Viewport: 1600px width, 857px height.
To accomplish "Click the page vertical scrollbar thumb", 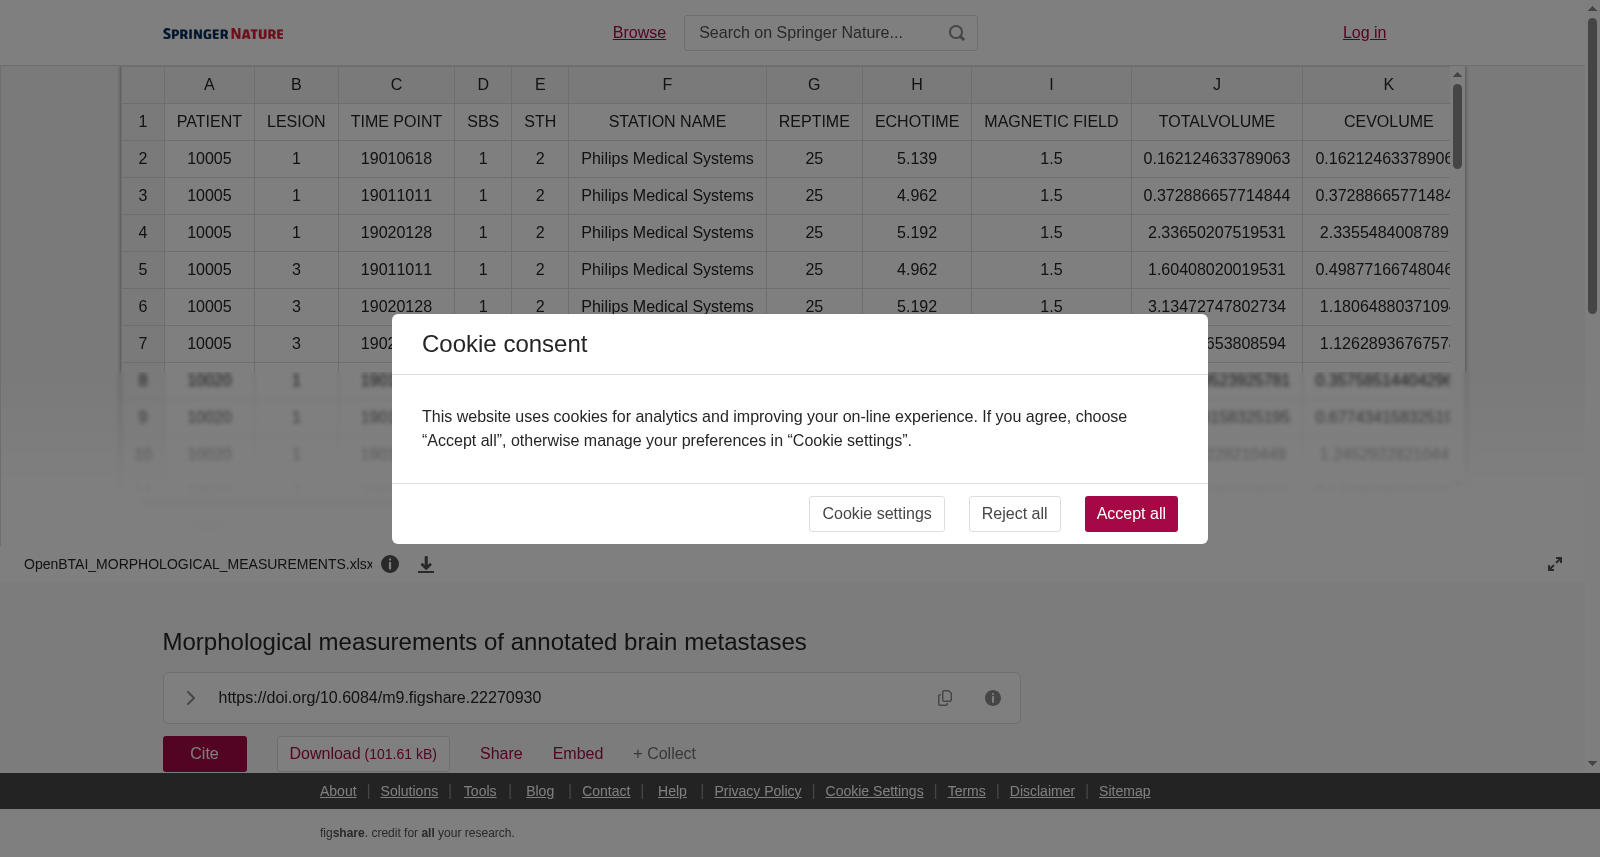I will [1592, 165].
